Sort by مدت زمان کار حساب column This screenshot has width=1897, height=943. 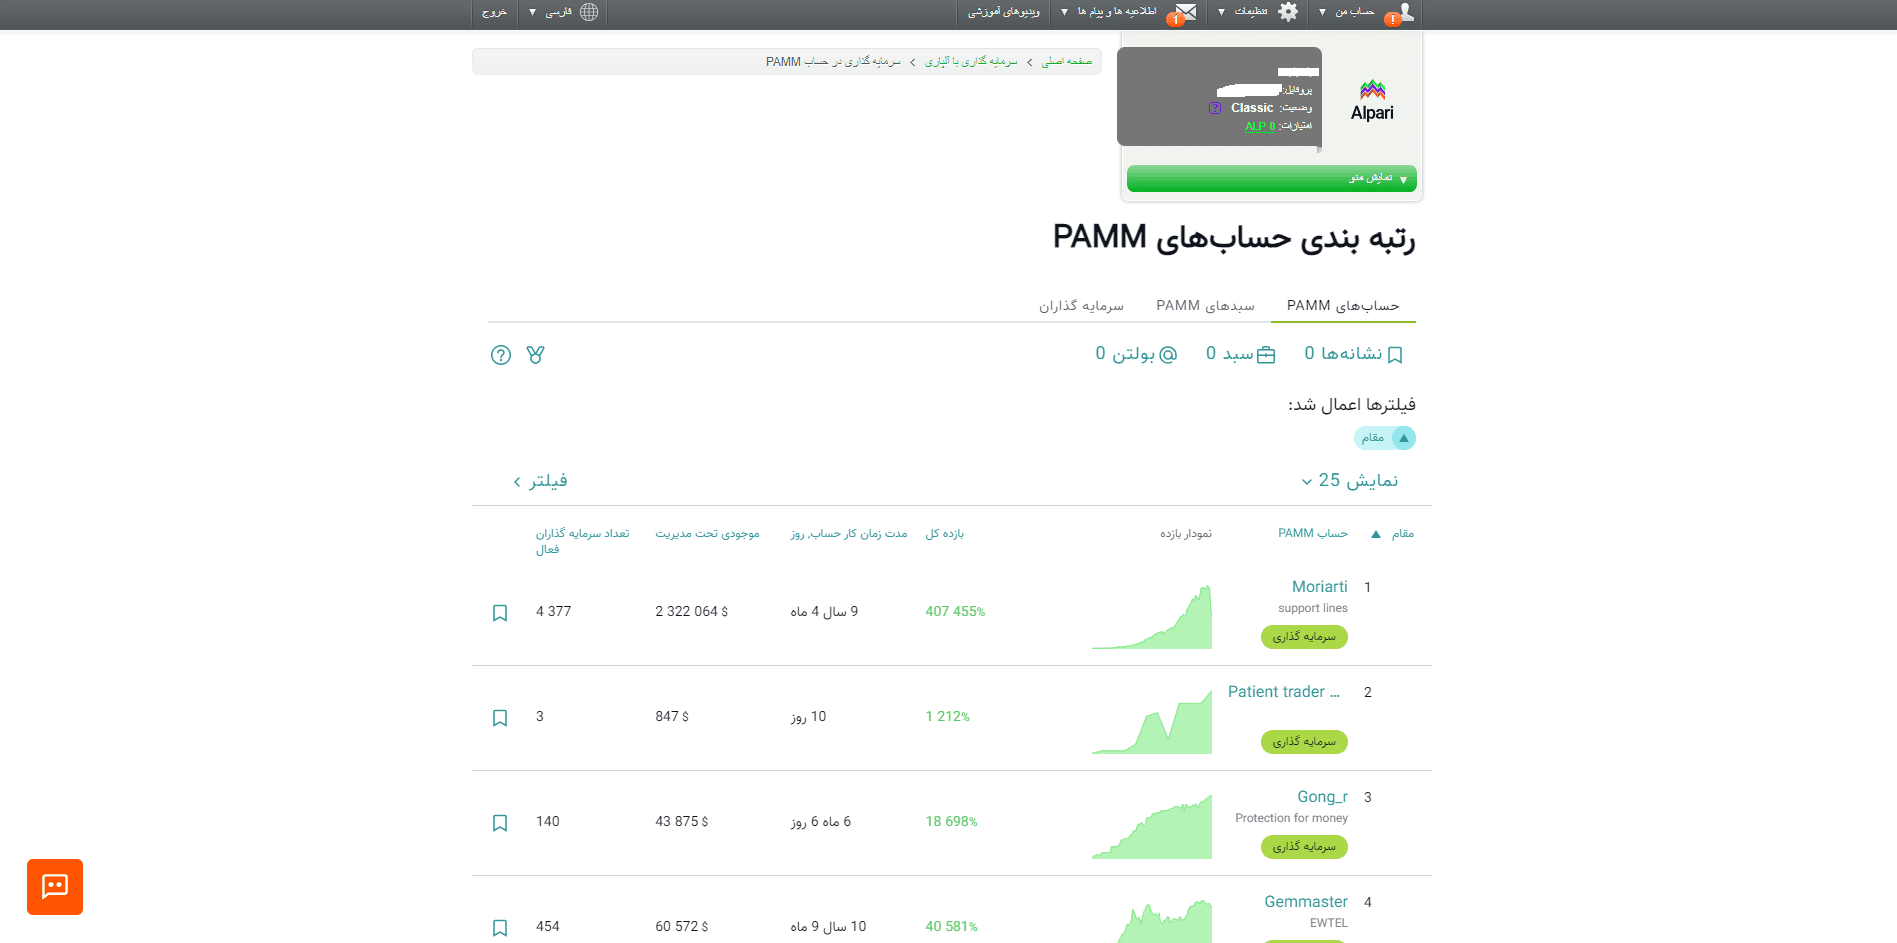848,534
